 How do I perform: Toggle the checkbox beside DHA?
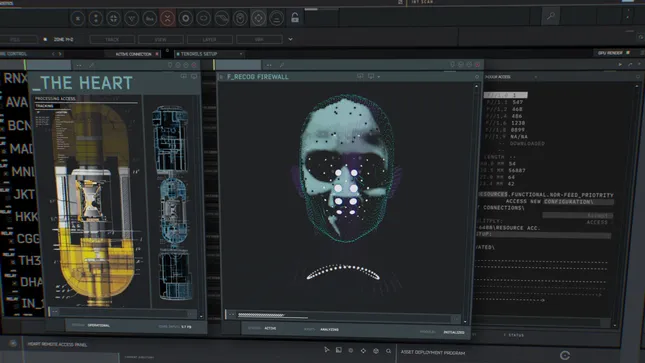pyautogui.click(x=14, y=283)
